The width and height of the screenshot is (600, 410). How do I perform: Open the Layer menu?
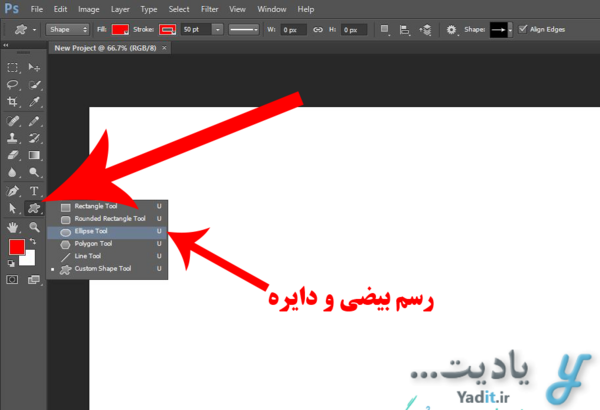coord(120,9)
